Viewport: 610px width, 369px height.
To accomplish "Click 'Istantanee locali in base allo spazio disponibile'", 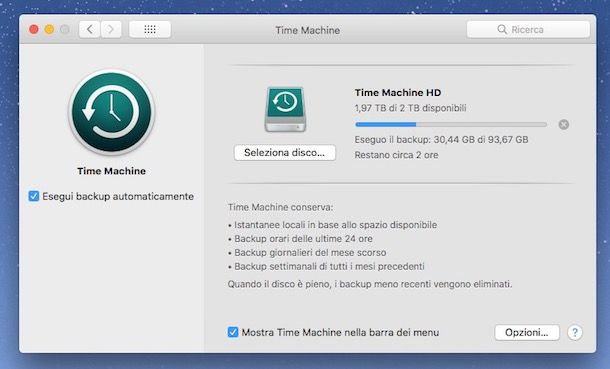I will (x=335, y=225).
